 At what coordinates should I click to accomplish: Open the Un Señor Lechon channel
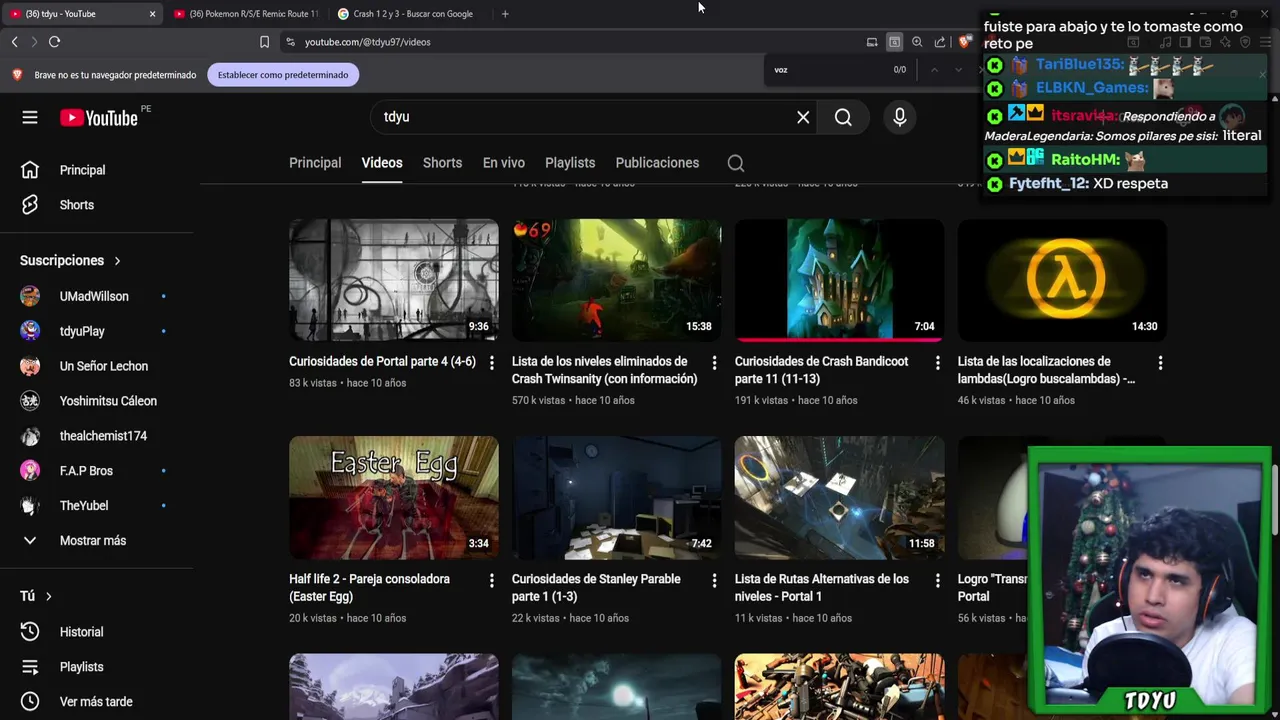click(103, 366)
